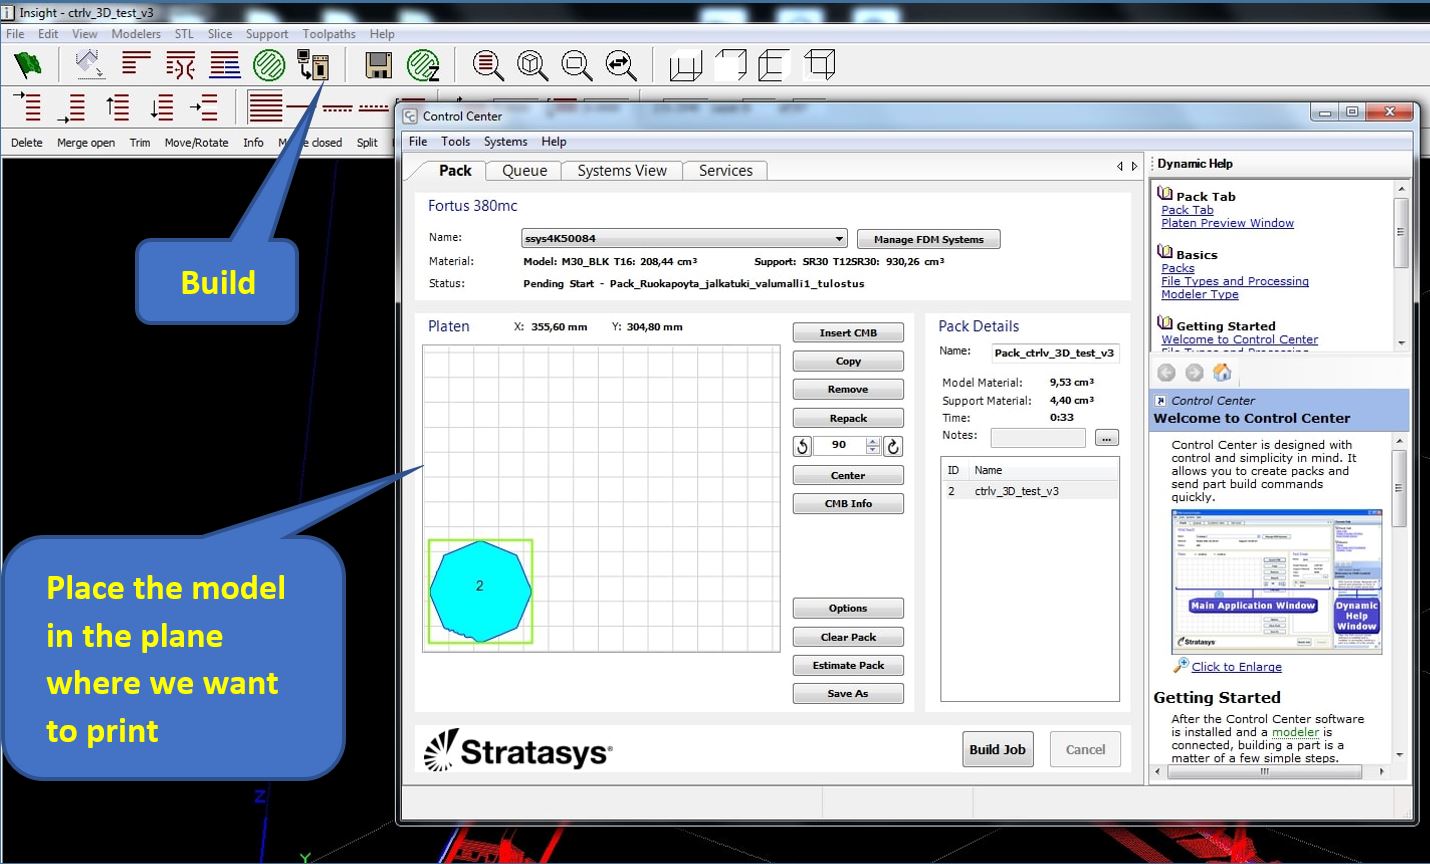
Task: Click the layer down arrow icon
Action: coord(161,107)
